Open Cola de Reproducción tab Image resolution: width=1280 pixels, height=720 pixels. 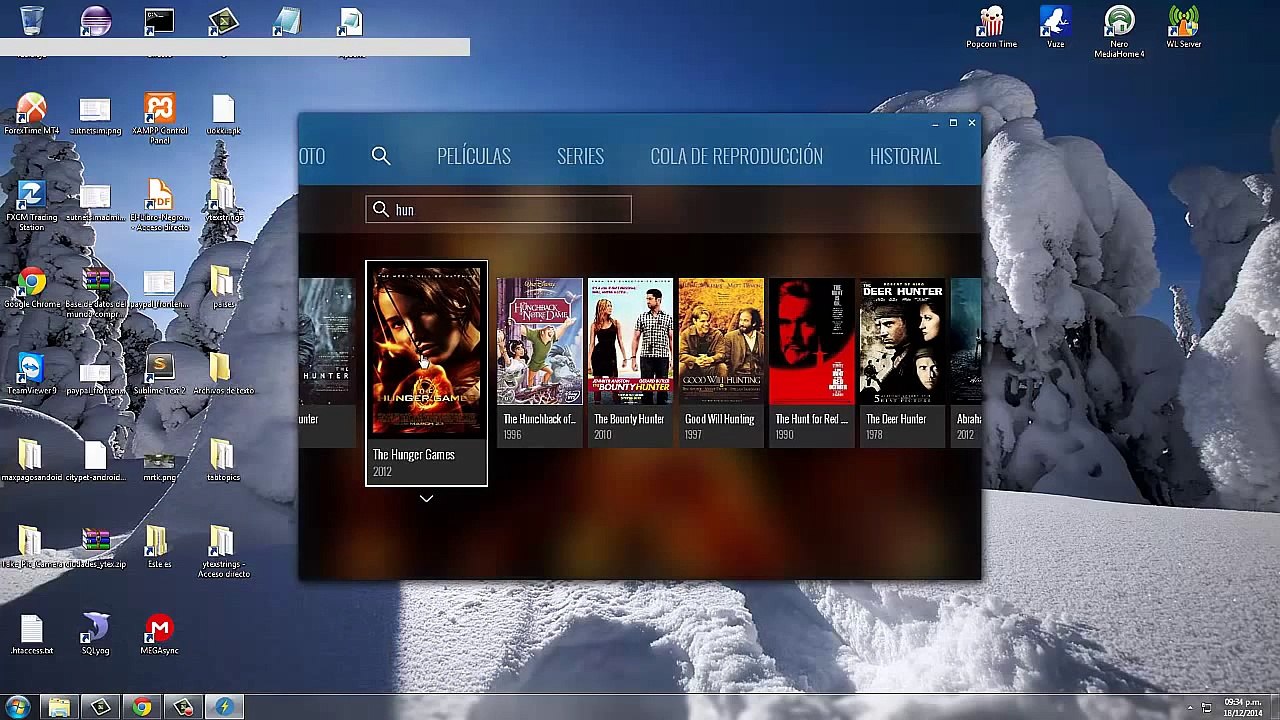click(736, 156)
